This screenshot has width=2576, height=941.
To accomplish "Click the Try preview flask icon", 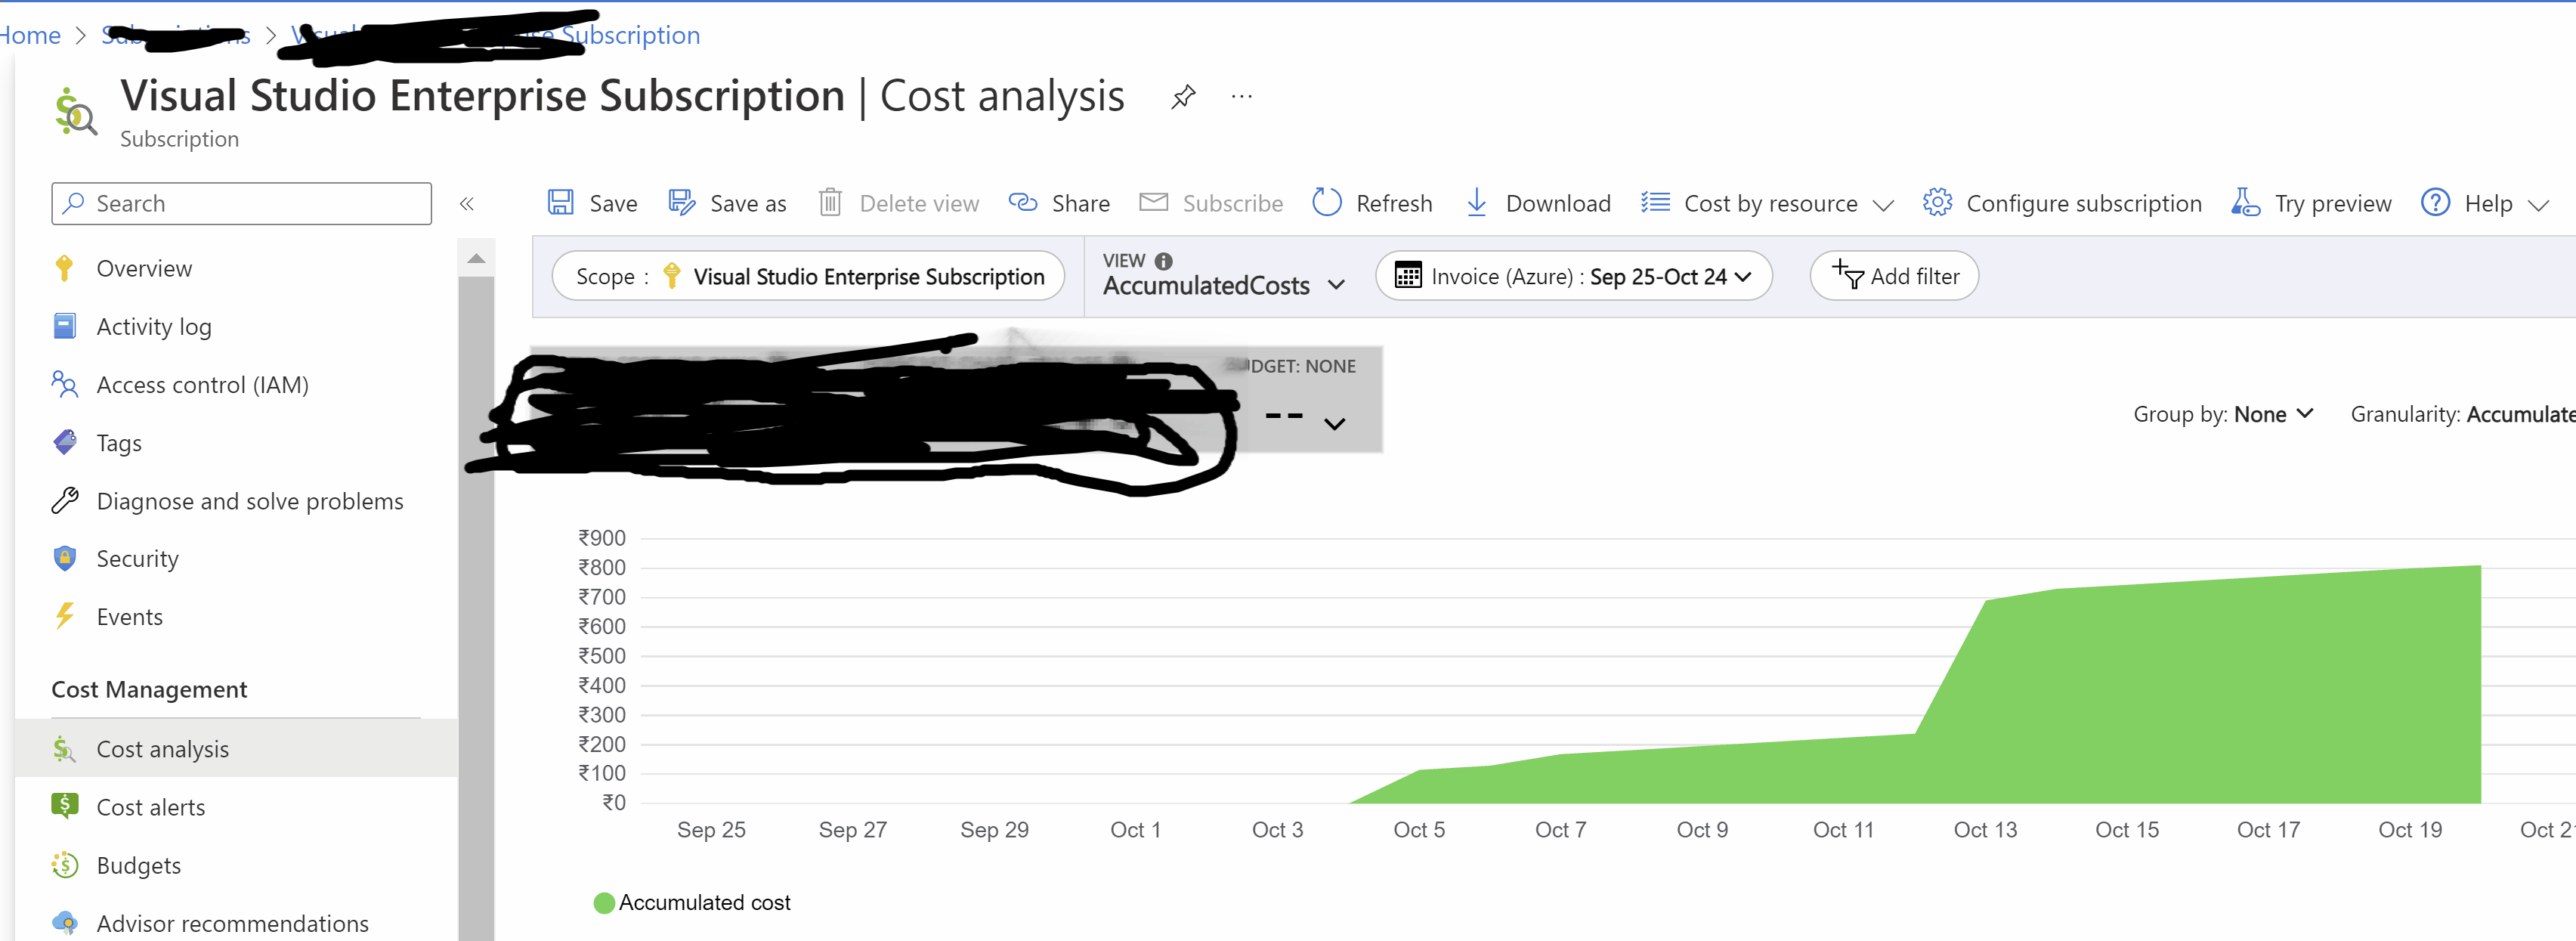I will click(2245, 203).
